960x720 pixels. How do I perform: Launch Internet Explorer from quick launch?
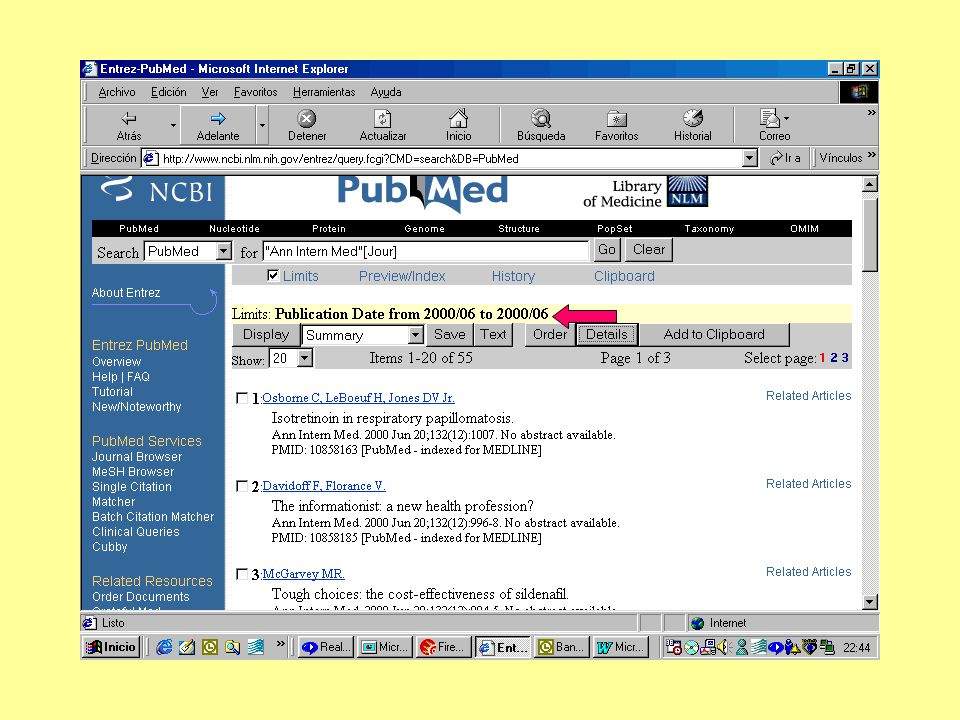pyautogui.click(x=164, y=647)
